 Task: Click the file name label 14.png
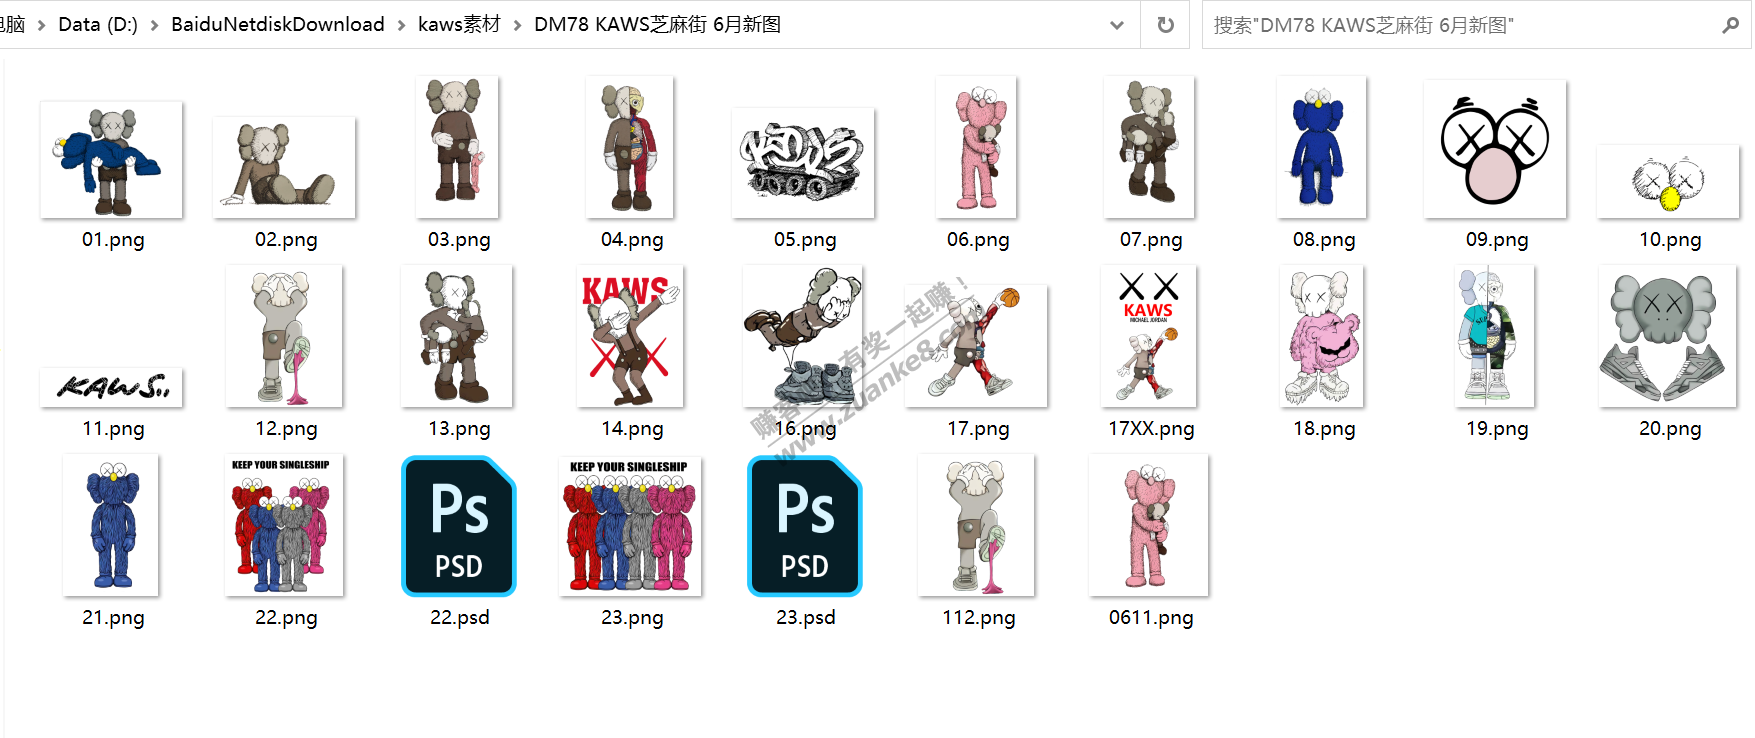point(632,429)
